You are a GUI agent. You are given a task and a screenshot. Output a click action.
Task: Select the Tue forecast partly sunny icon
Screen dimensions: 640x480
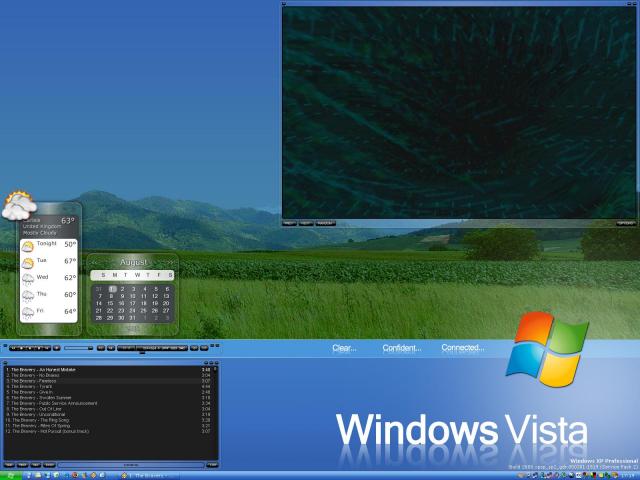pos(27,263)
